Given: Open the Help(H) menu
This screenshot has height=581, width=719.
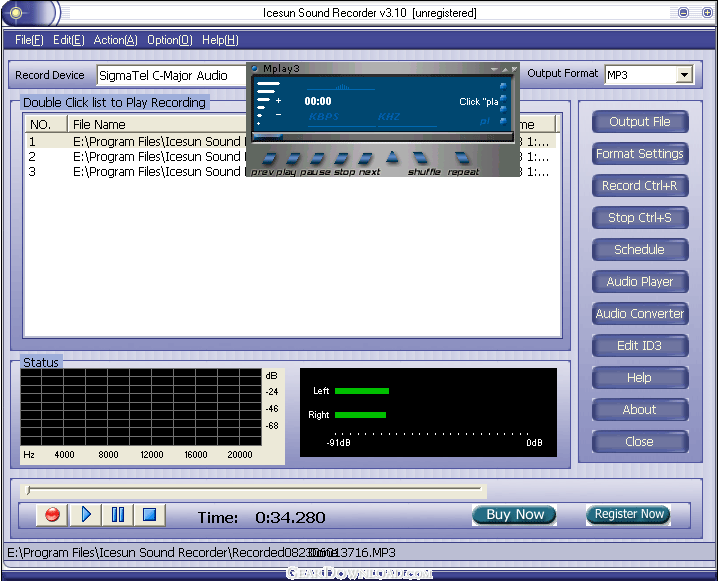Looking at the screenshot, I should point(220,40).
